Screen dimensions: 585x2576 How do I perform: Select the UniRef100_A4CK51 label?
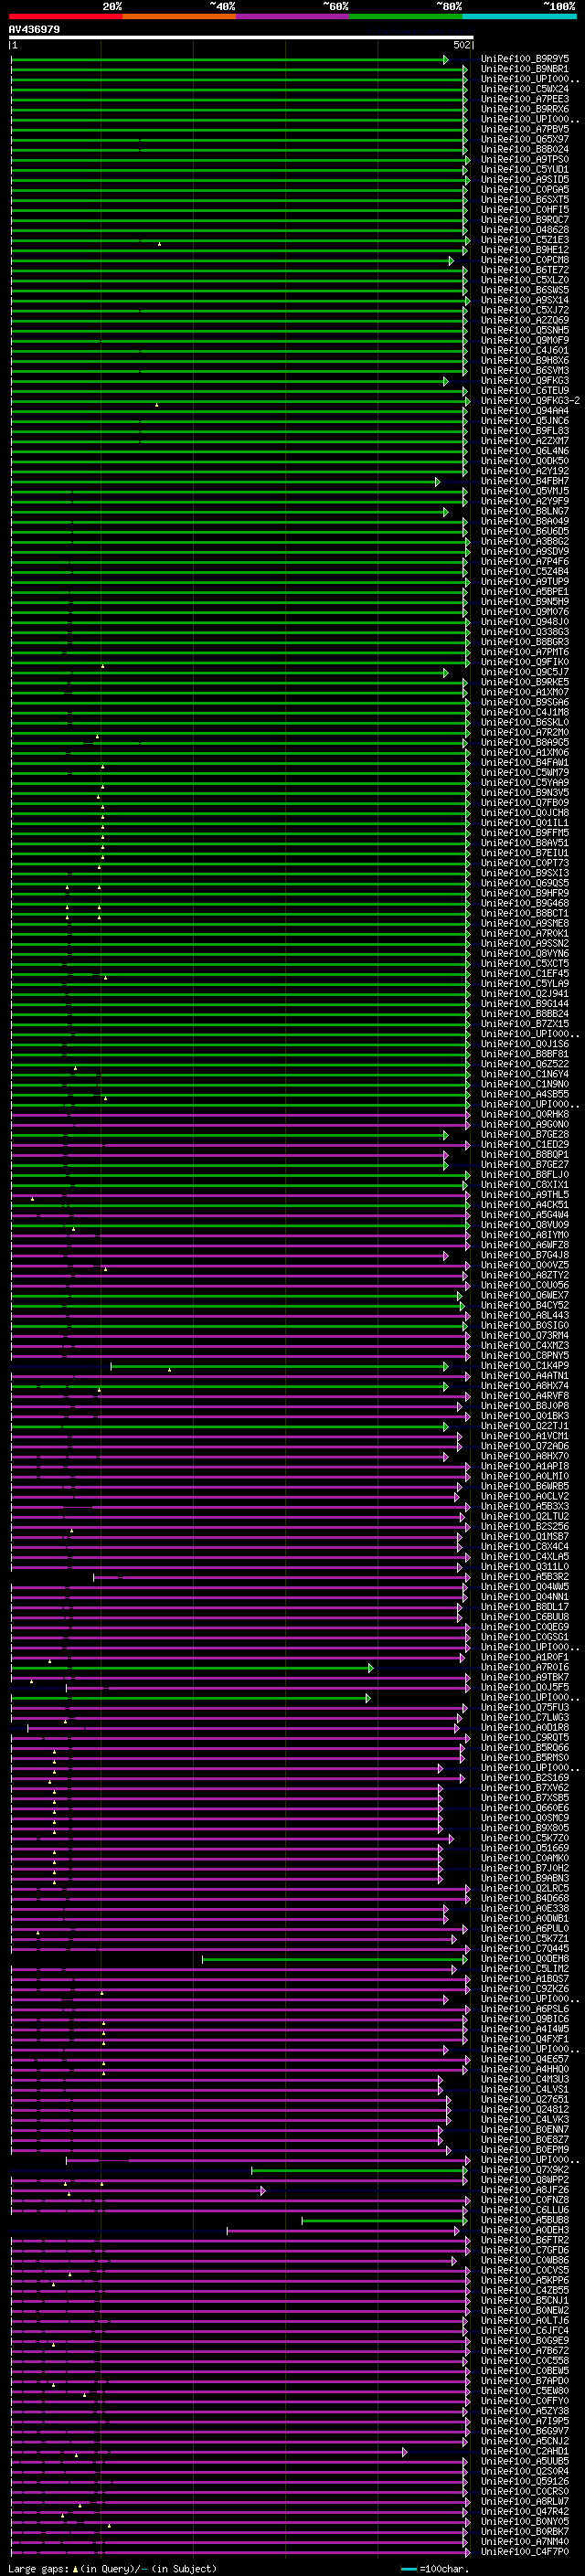click(x=525, y=1204)
